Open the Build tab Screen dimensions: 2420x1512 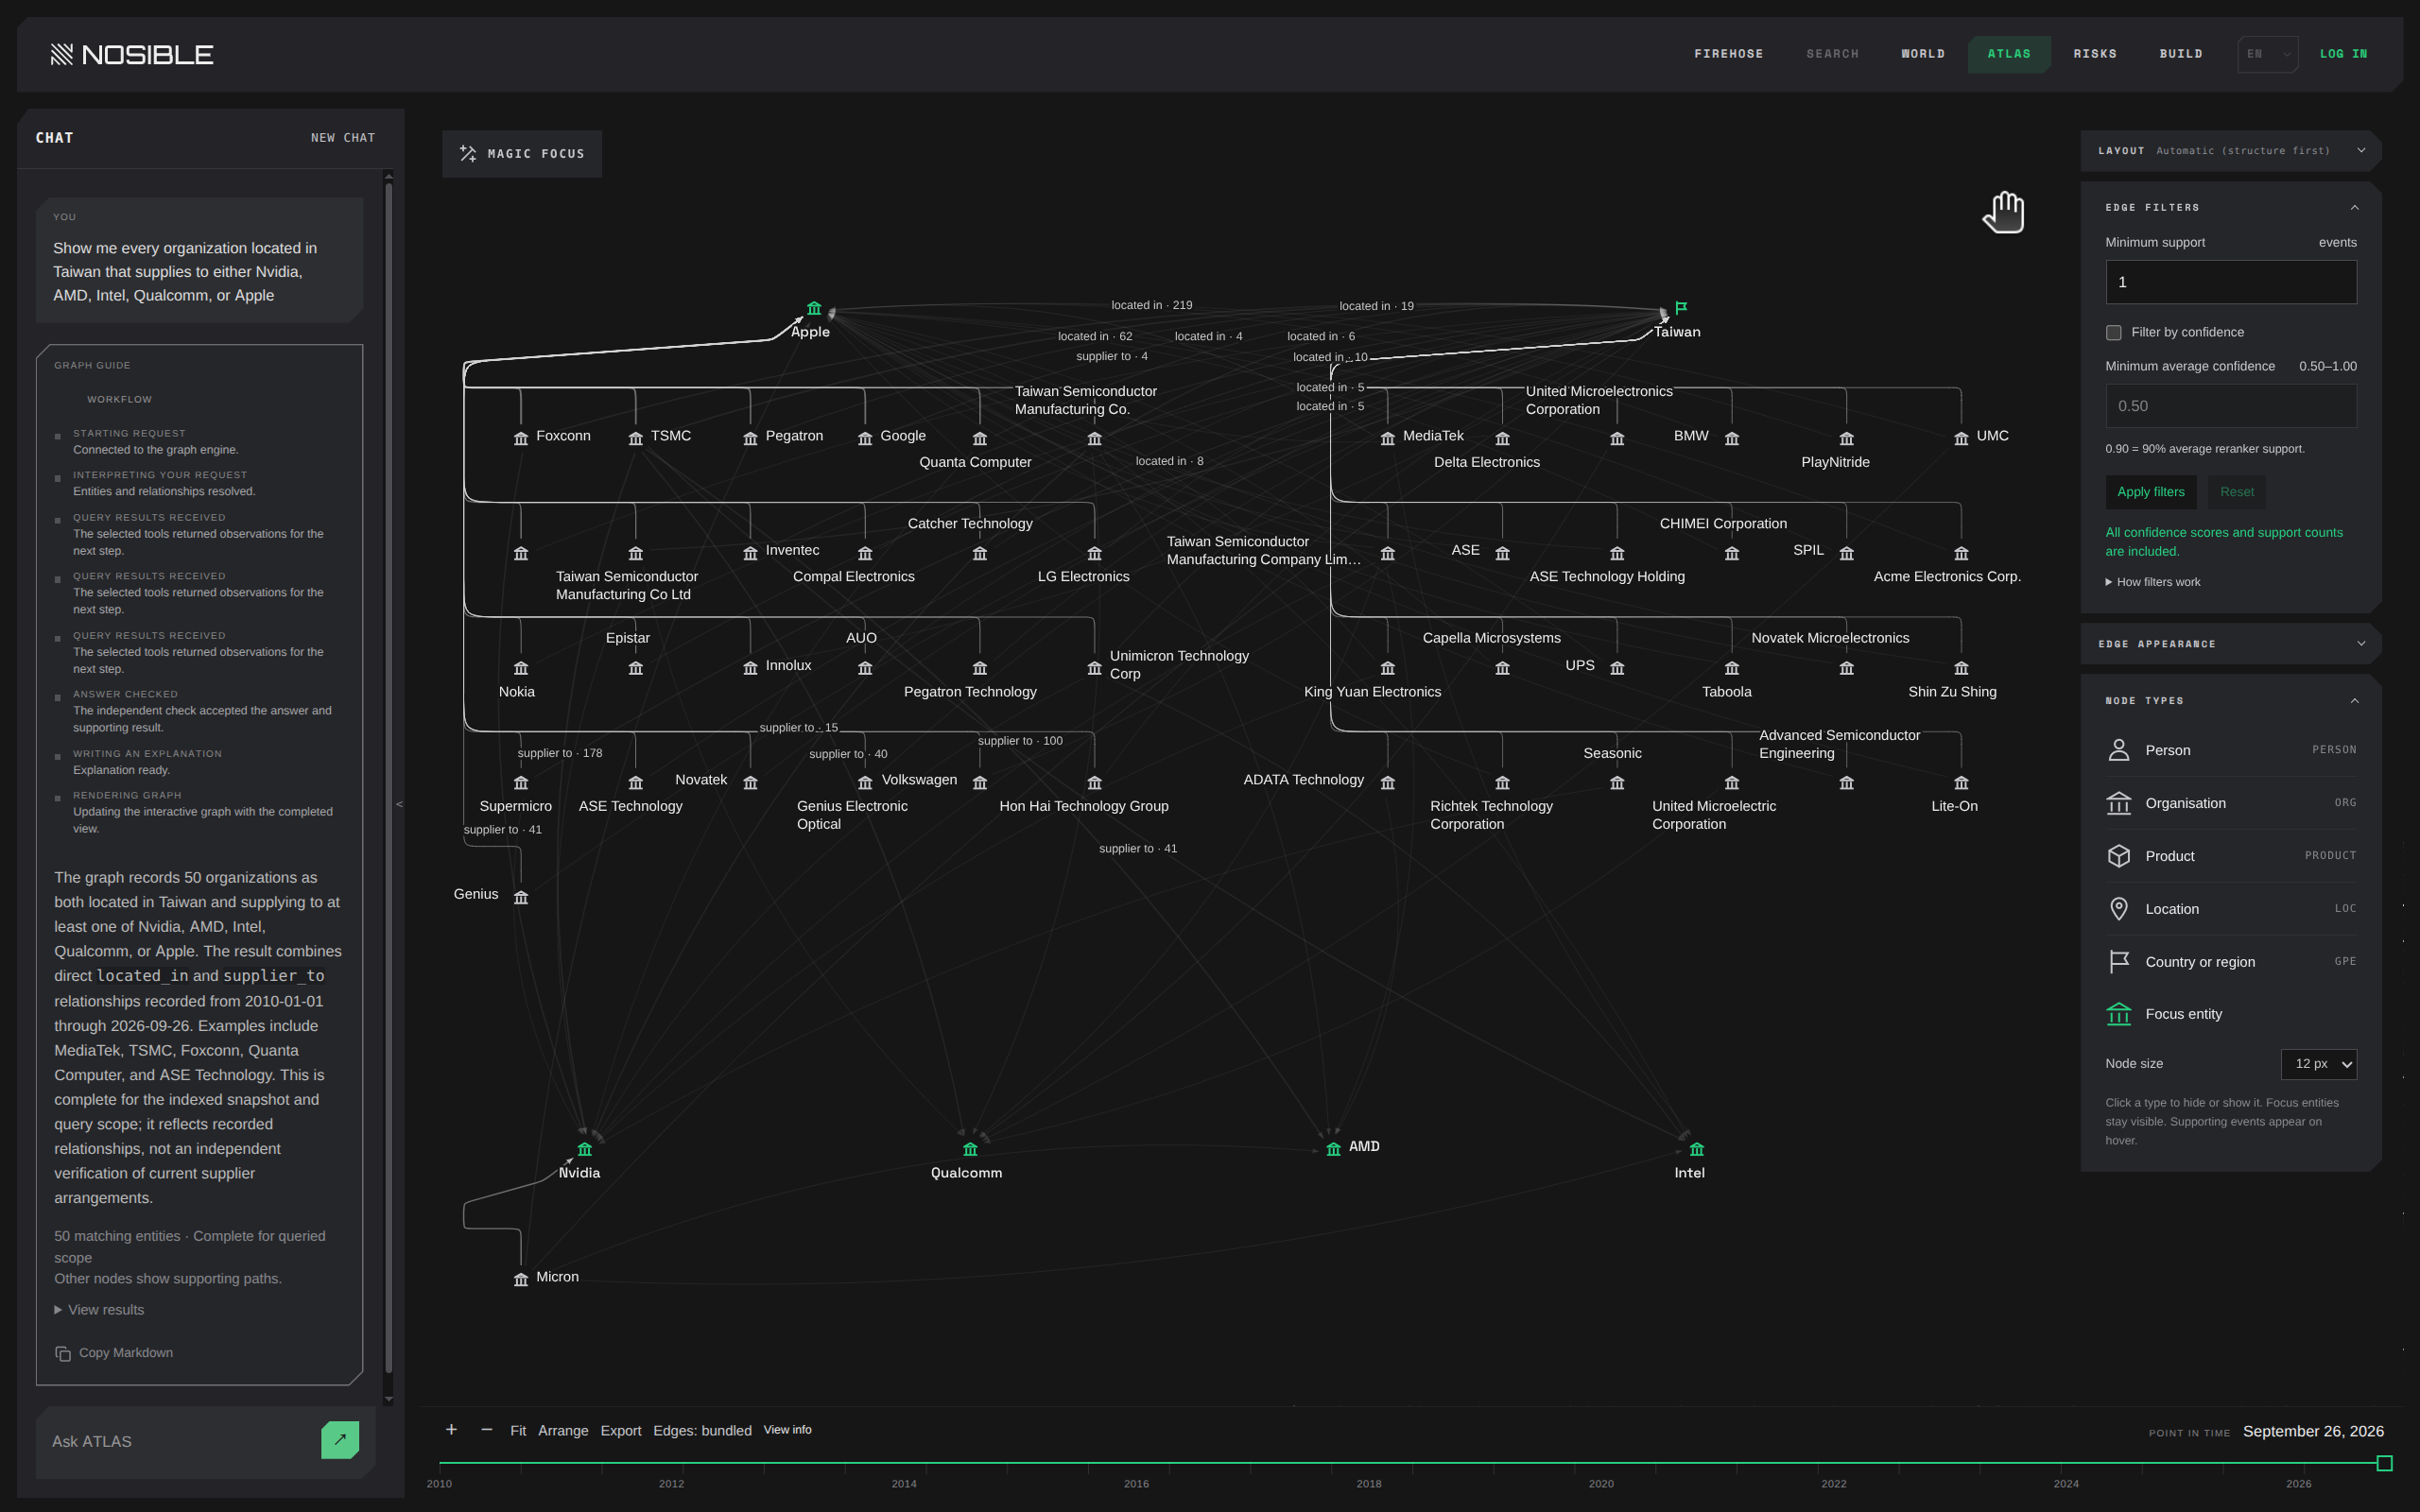2180,54
